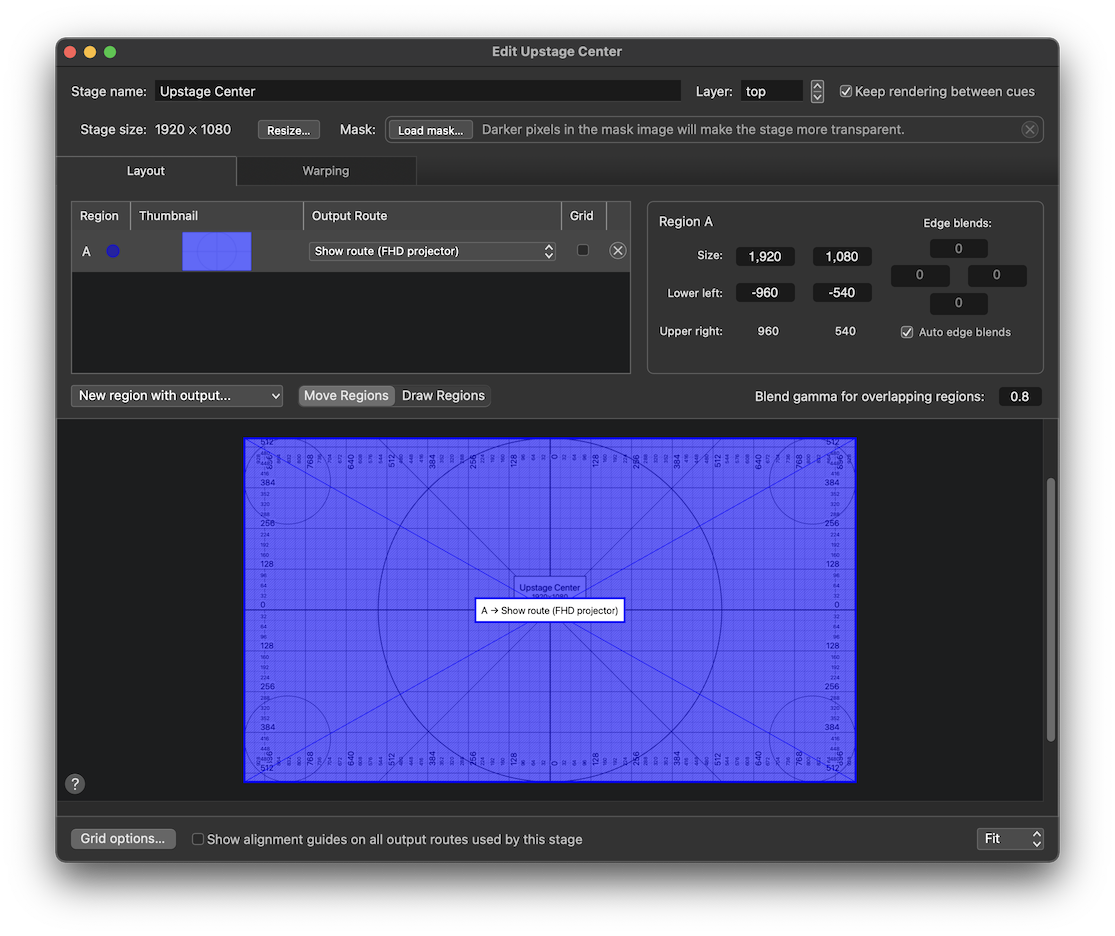Open the Show route (FHD projector) dropdown
Screen dimensions: 1115x936
coord(432,251)
